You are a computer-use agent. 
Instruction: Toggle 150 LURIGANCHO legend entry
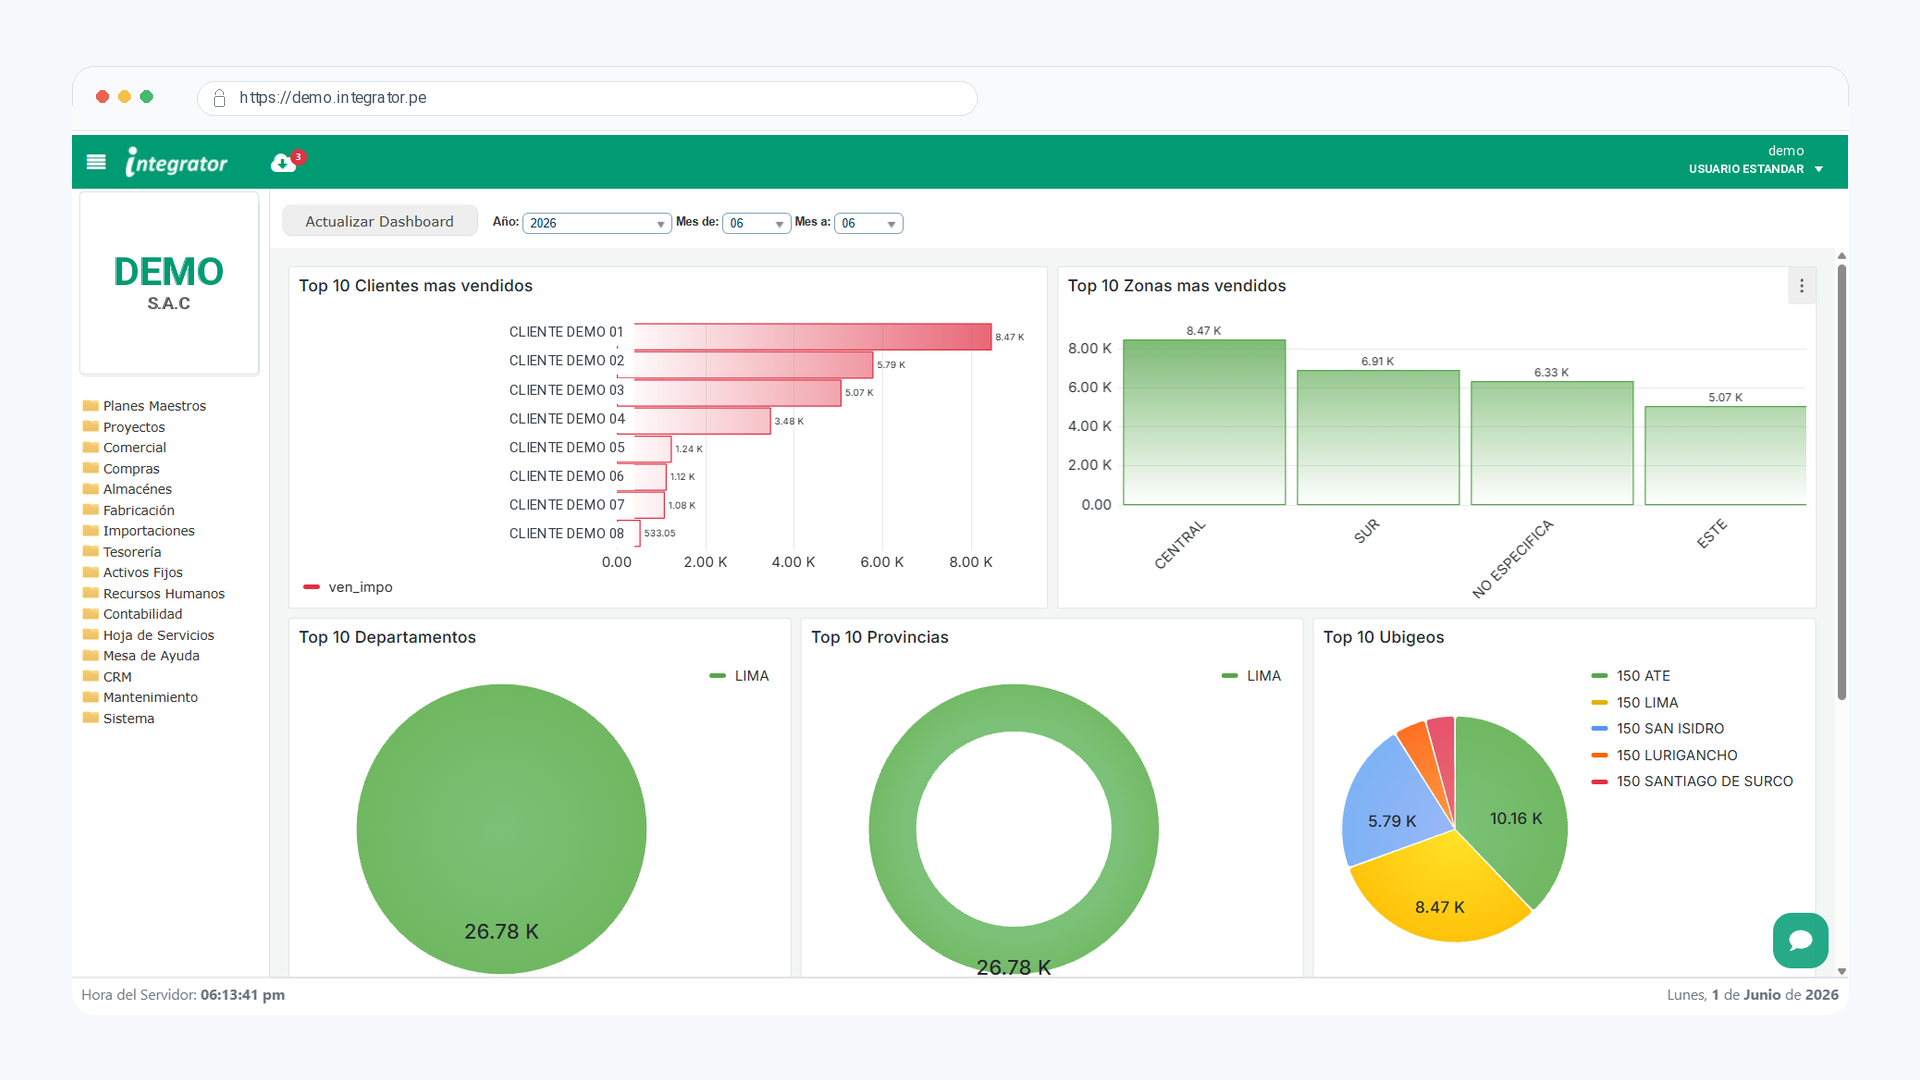click(x=1664, y=755)
